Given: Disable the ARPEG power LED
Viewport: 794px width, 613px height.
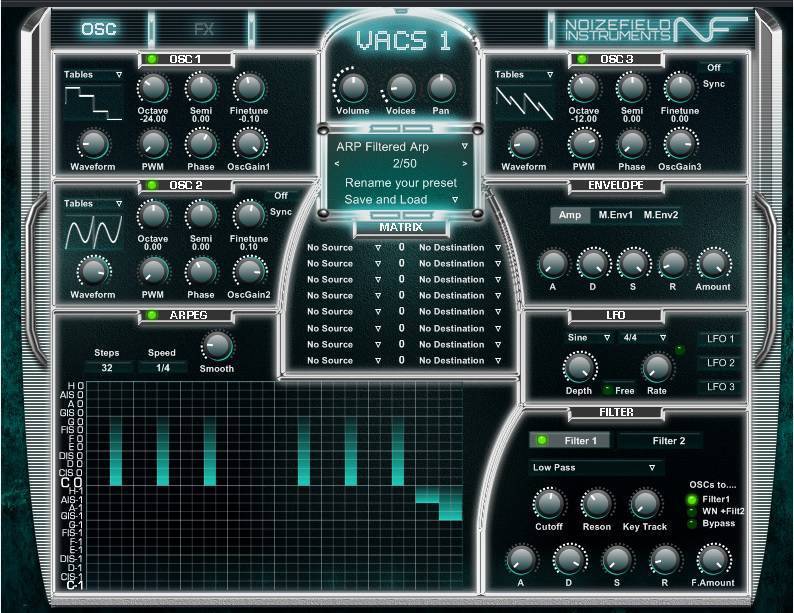Looking at the screenshot, I should pos(152,316).
